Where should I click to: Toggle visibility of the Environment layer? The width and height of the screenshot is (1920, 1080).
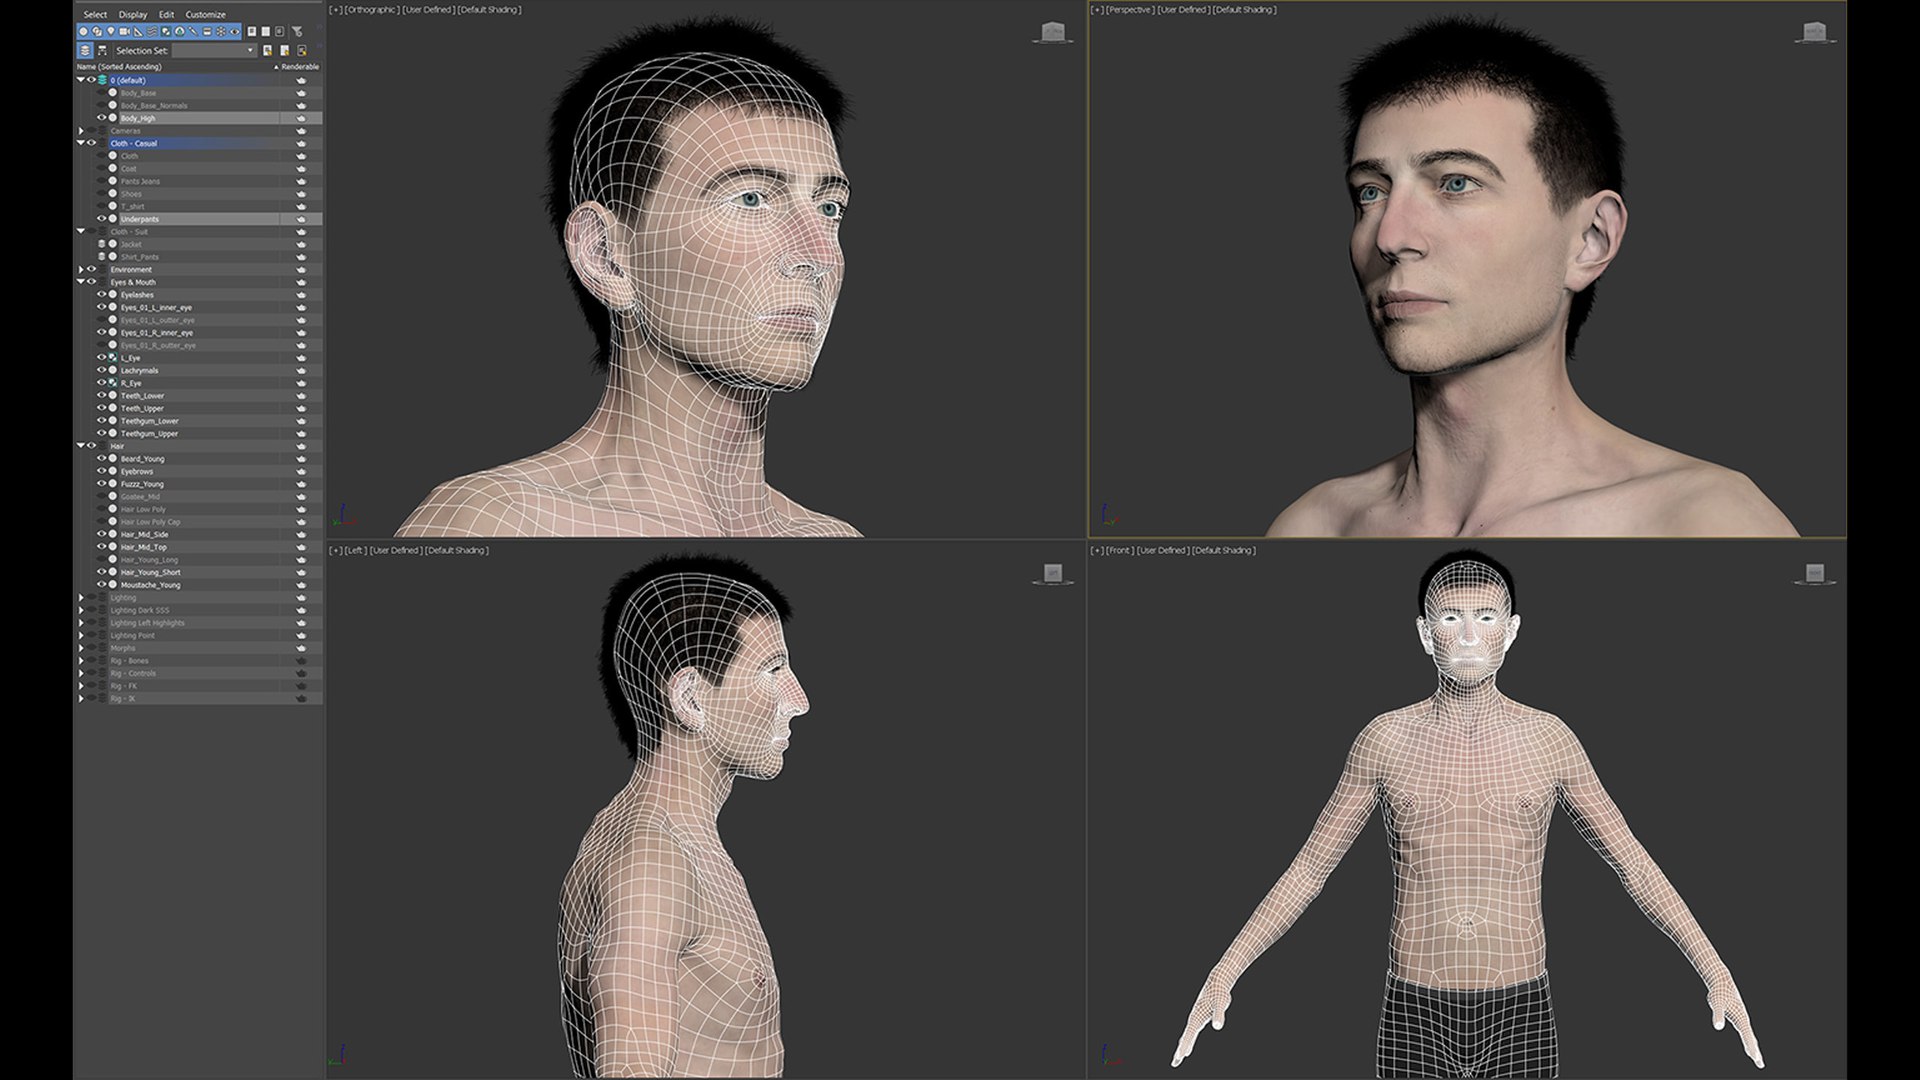[x=91, y=269]
